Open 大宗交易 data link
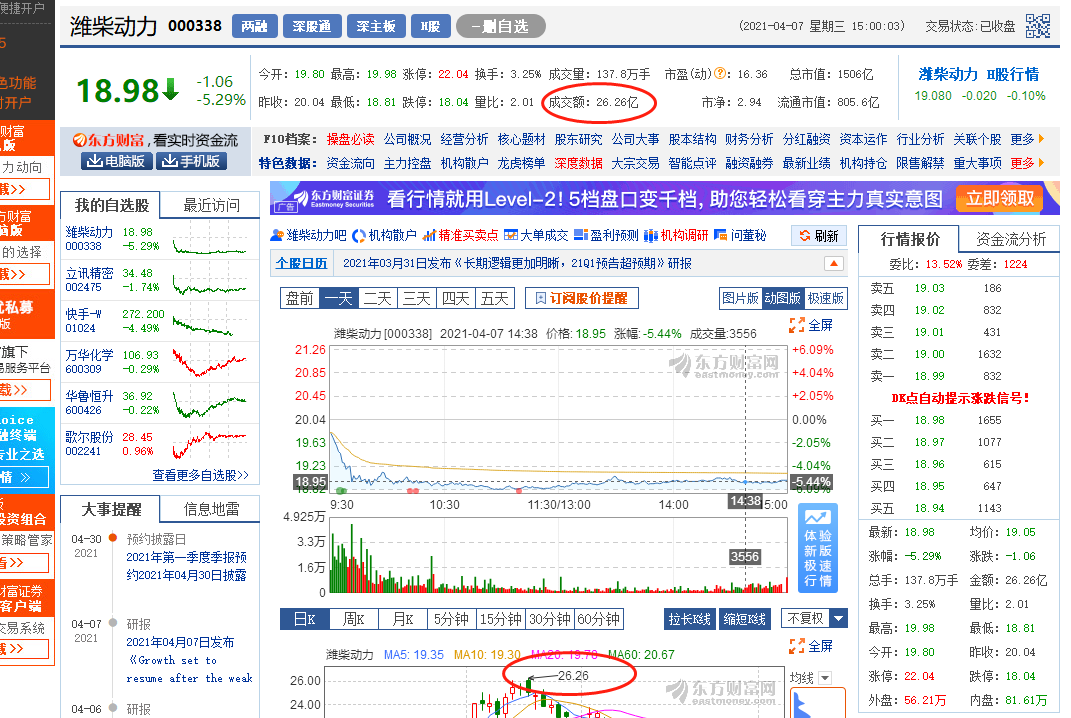This screenshot has width=1071, height=718. coord(635,163)
